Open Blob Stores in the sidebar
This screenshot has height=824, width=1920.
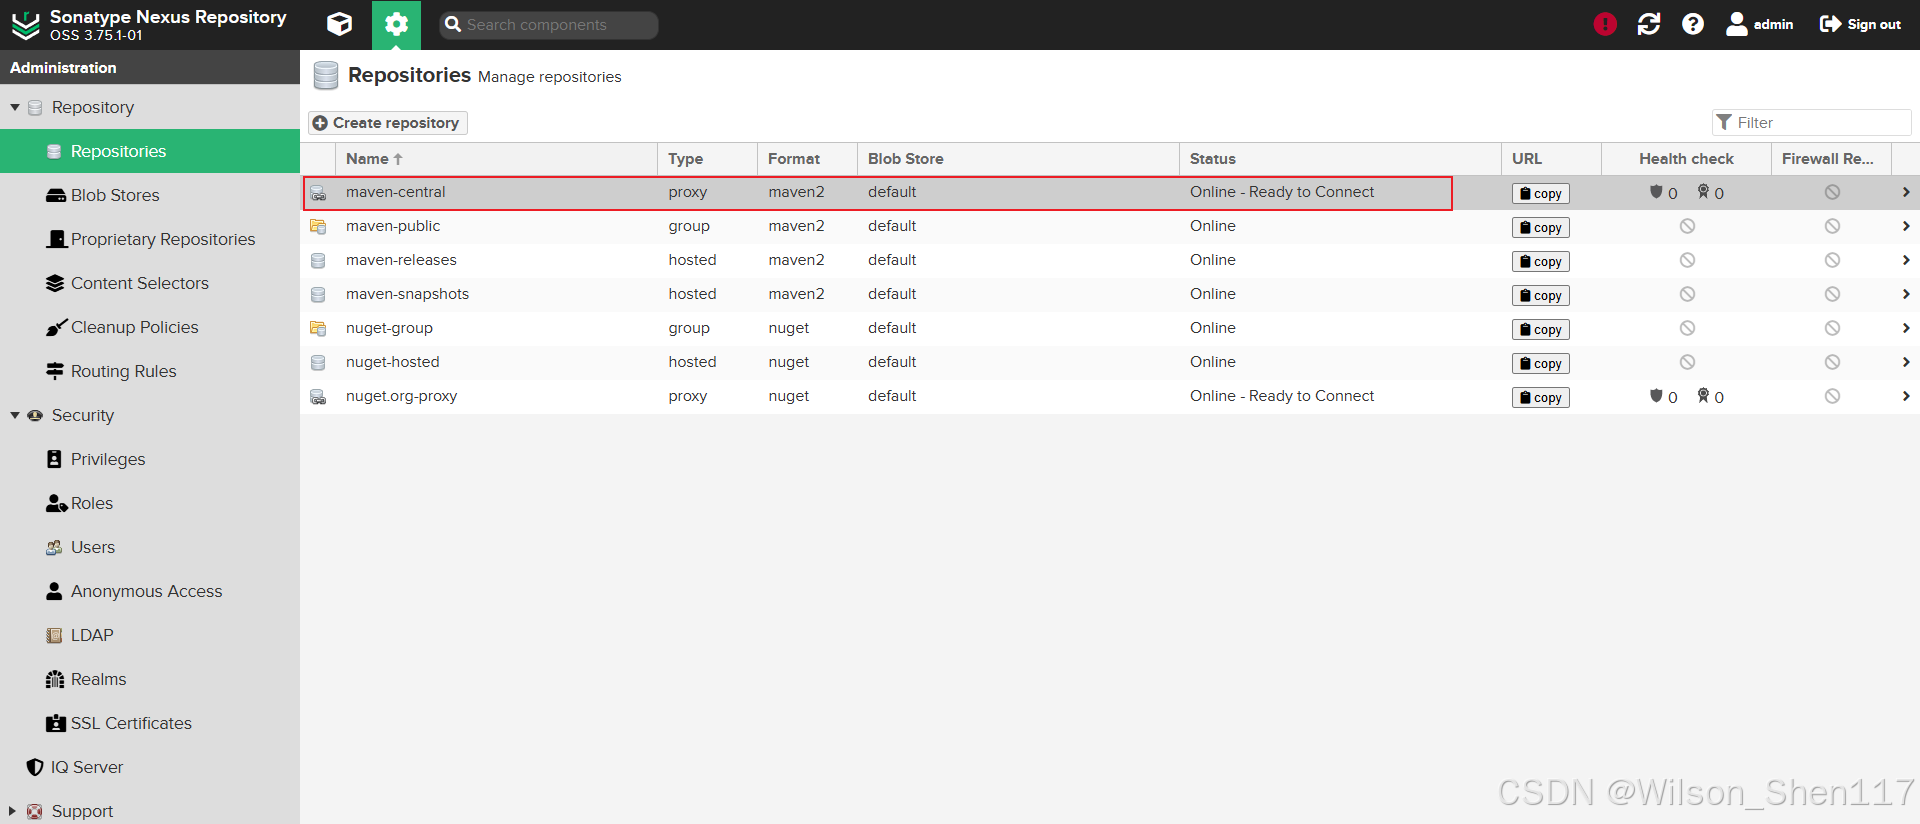coord(150,195)
